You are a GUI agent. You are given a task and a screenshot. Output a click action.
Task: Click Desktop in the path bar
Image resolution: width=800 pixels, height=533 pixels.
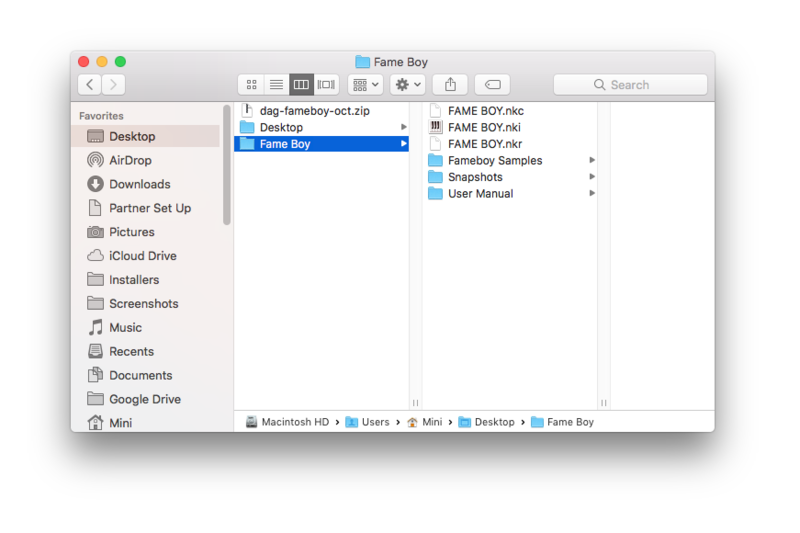click(487, 422)
